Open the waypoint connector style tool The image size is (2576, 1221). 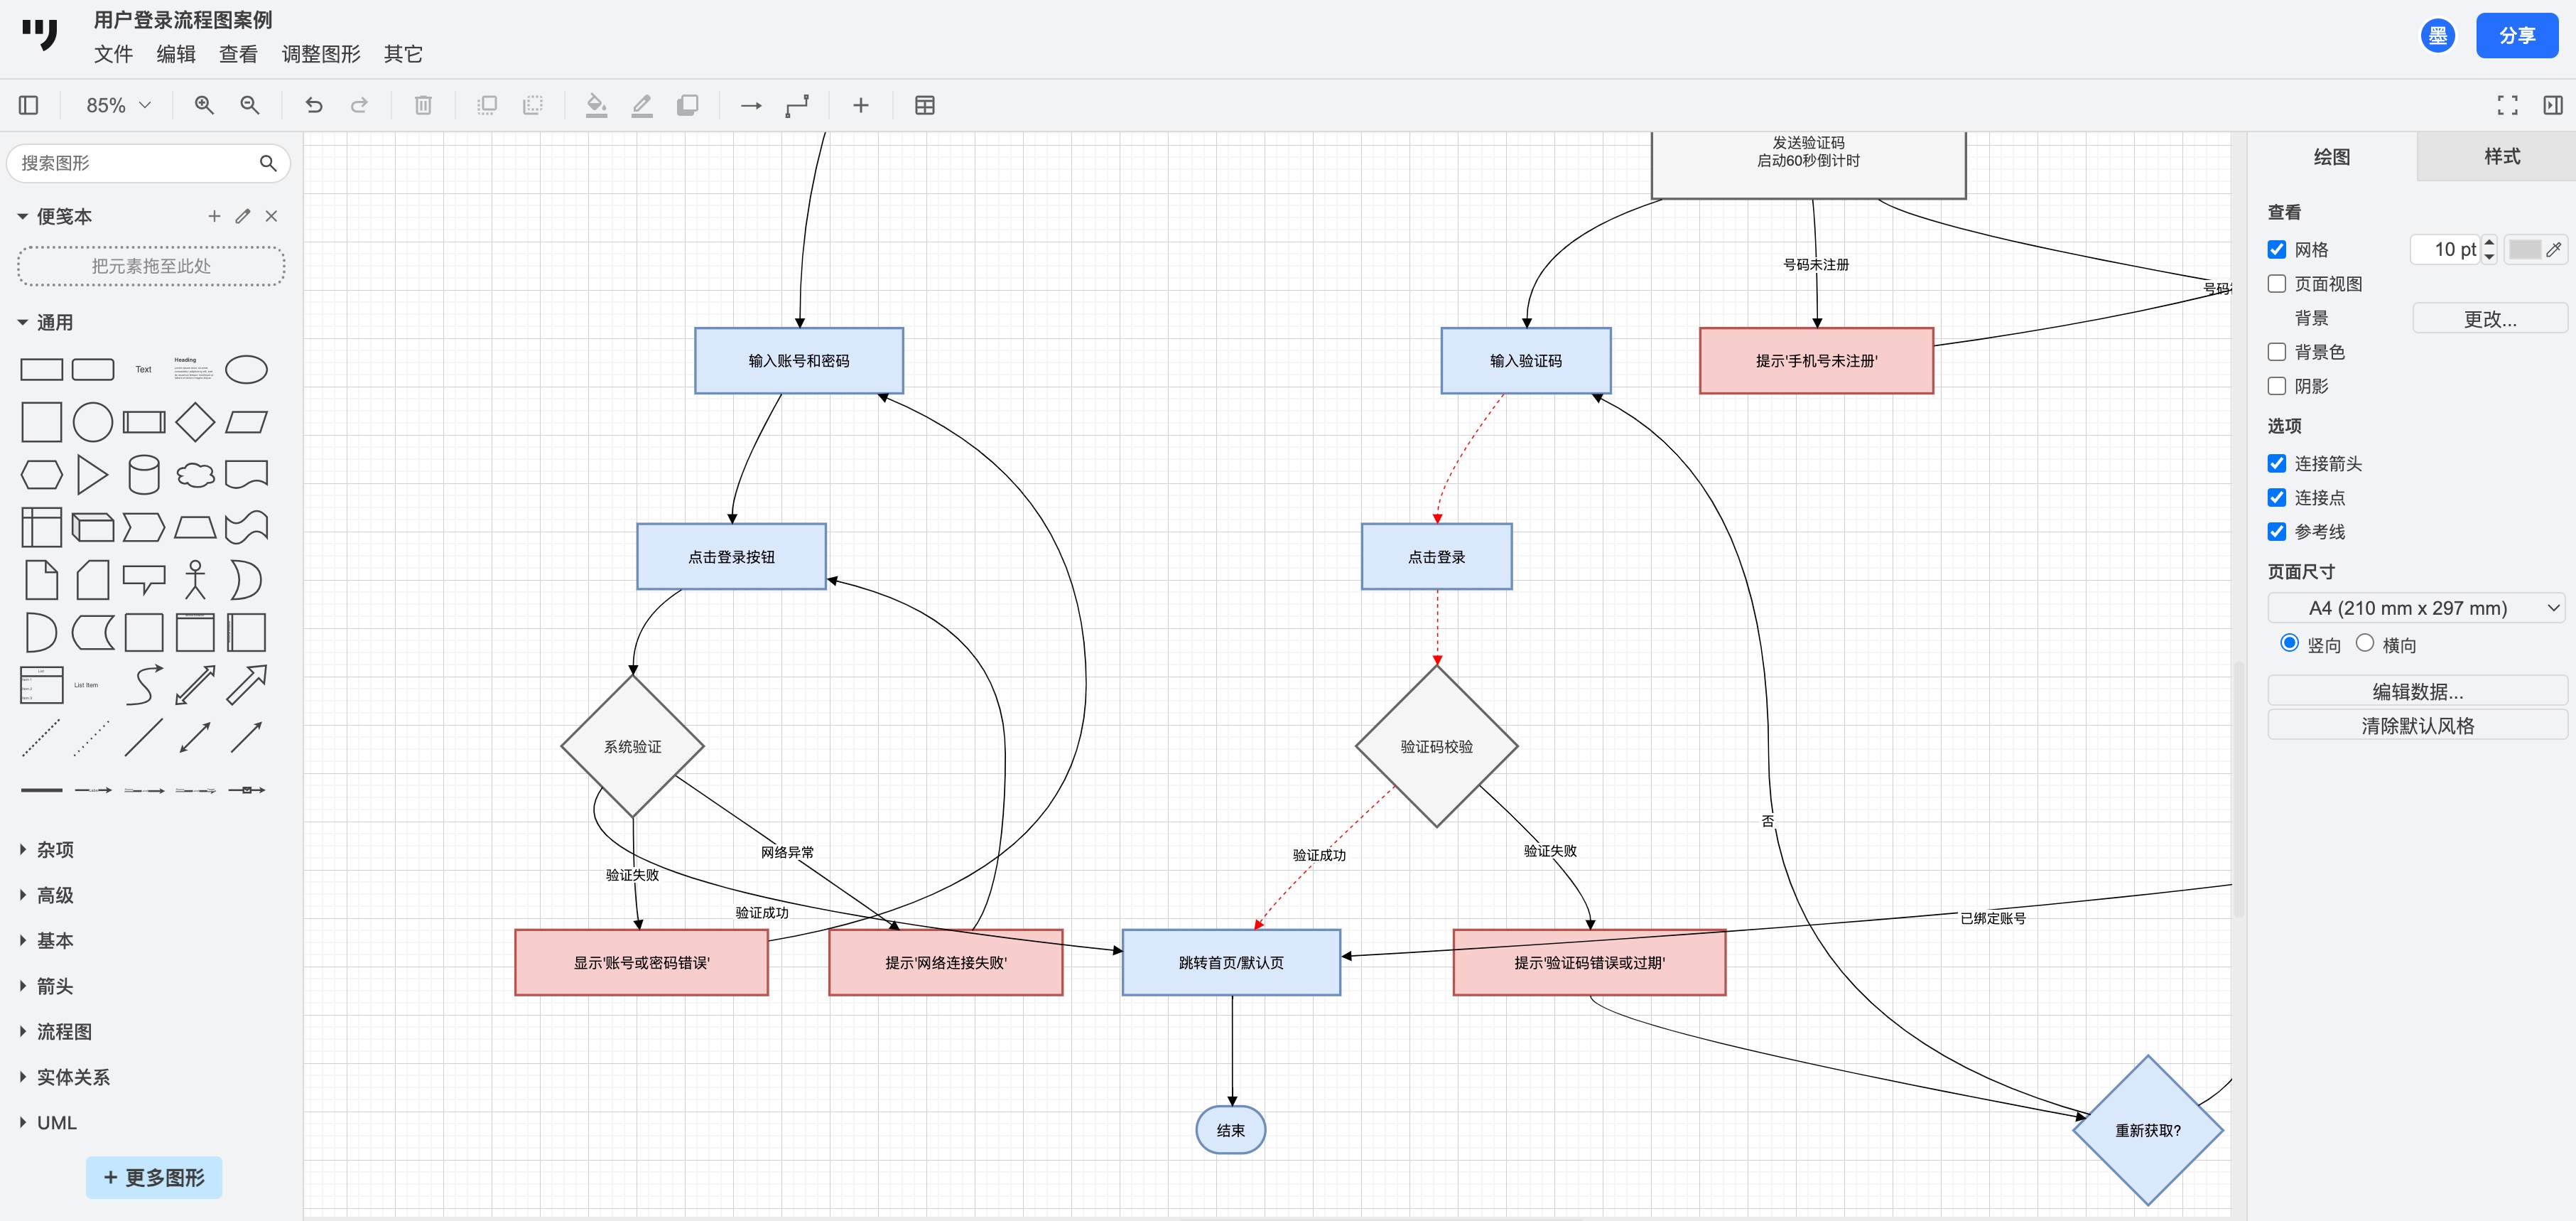[797, 105]
